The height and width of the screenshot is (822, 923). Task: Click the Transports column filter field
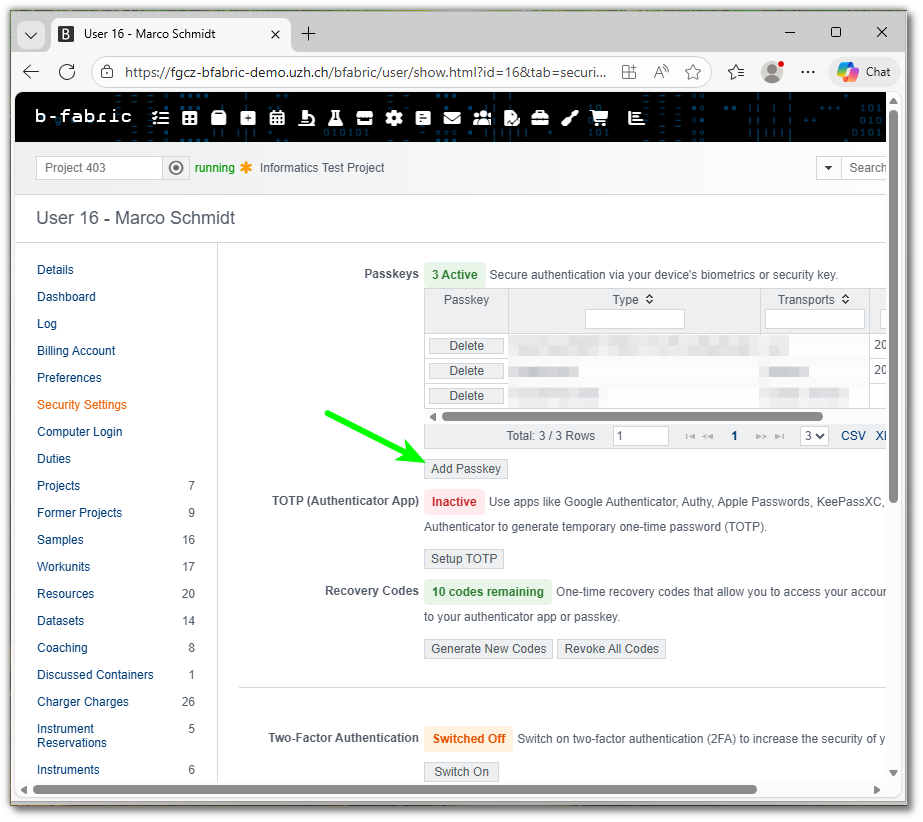pyautogui.click(x=815, y=319)
